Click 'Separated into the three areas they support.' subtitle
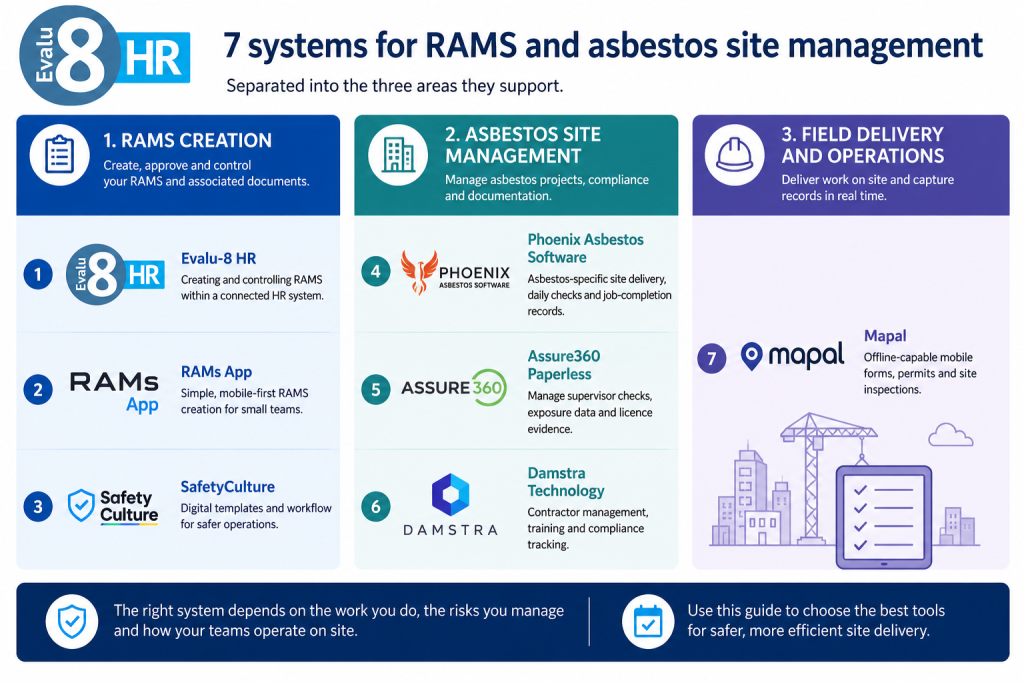This screenshot has height=683, width=1024. (394, 86)
